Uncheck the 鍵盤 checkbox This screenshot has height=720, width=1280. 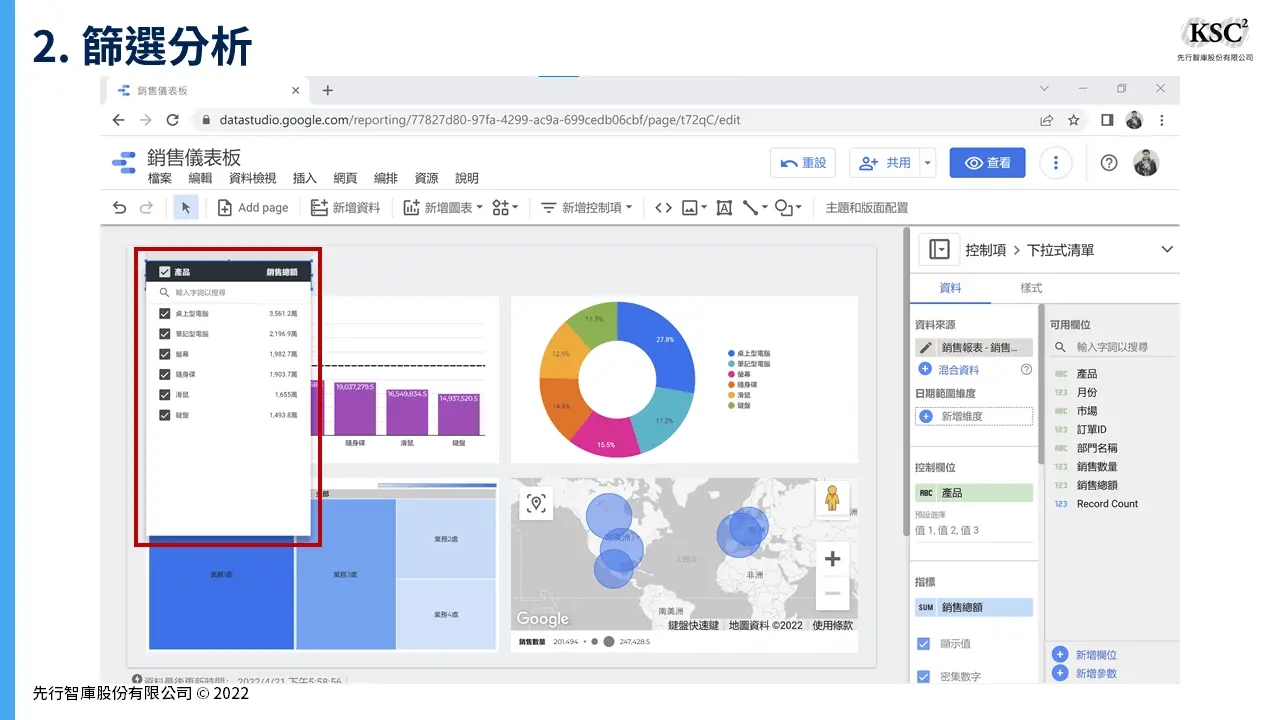[165, 414]
